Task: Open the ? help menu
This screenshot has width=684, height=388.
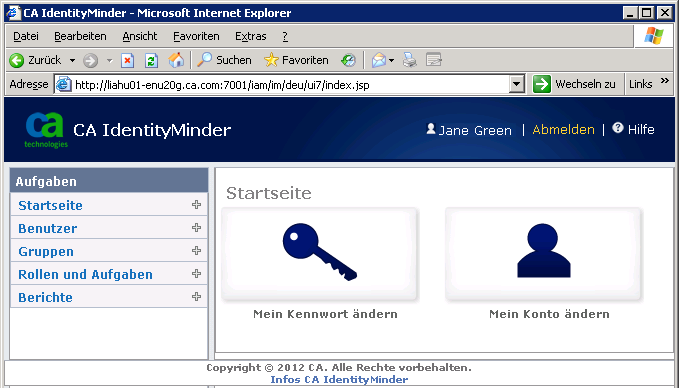Action: coord(285,36)
